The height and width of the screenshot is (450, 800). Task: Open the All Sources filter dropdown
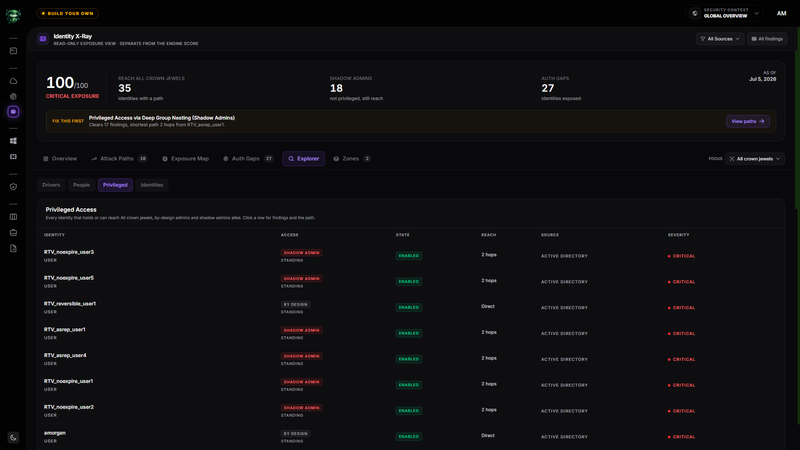coord(720,39)
